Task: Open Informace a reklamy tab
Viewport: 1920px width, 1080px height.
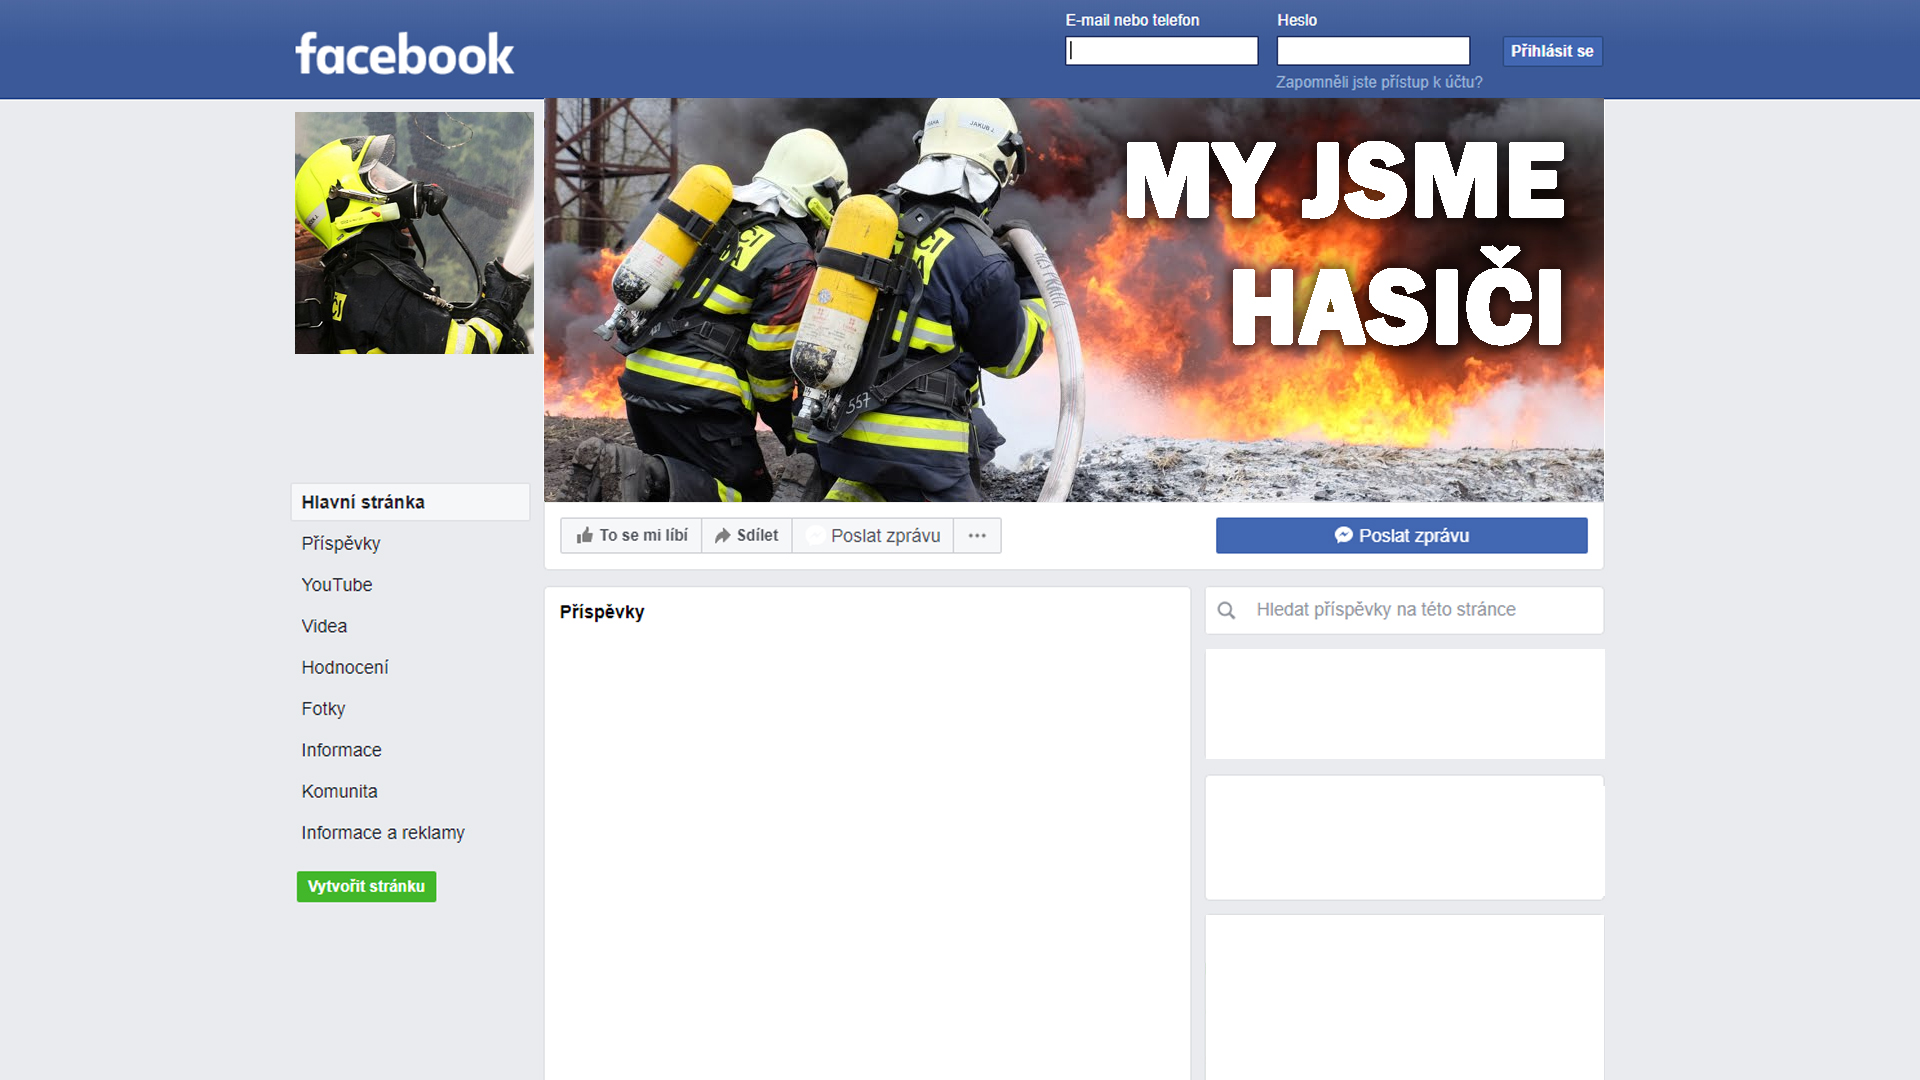Action: point(383,833)
